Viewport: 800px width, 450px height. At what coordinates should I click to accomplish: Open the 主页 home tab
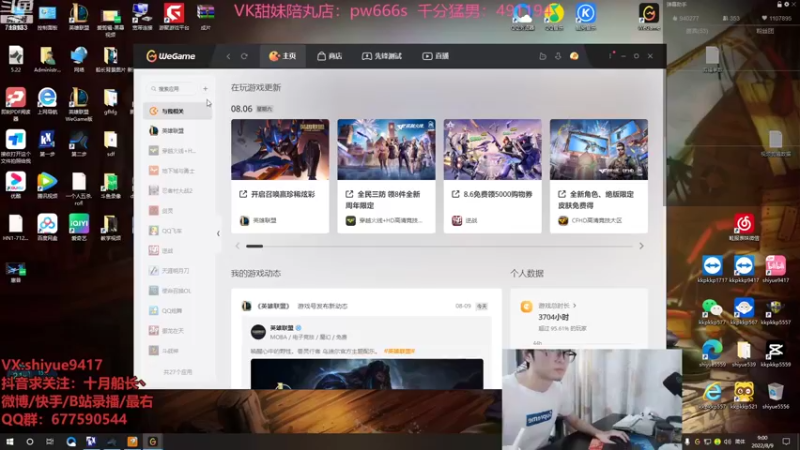click(283, 56)
